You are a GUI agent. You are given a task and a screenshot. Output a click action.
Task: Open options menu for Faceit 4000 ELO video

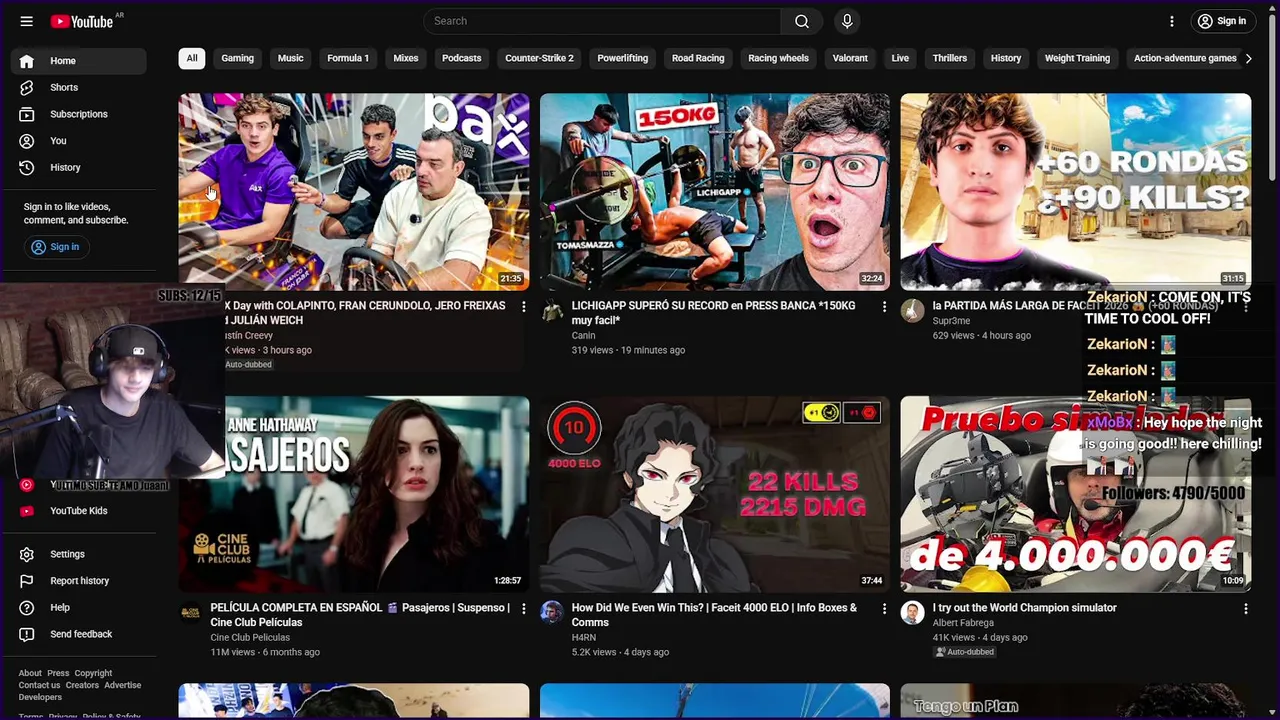pos(884,609)
